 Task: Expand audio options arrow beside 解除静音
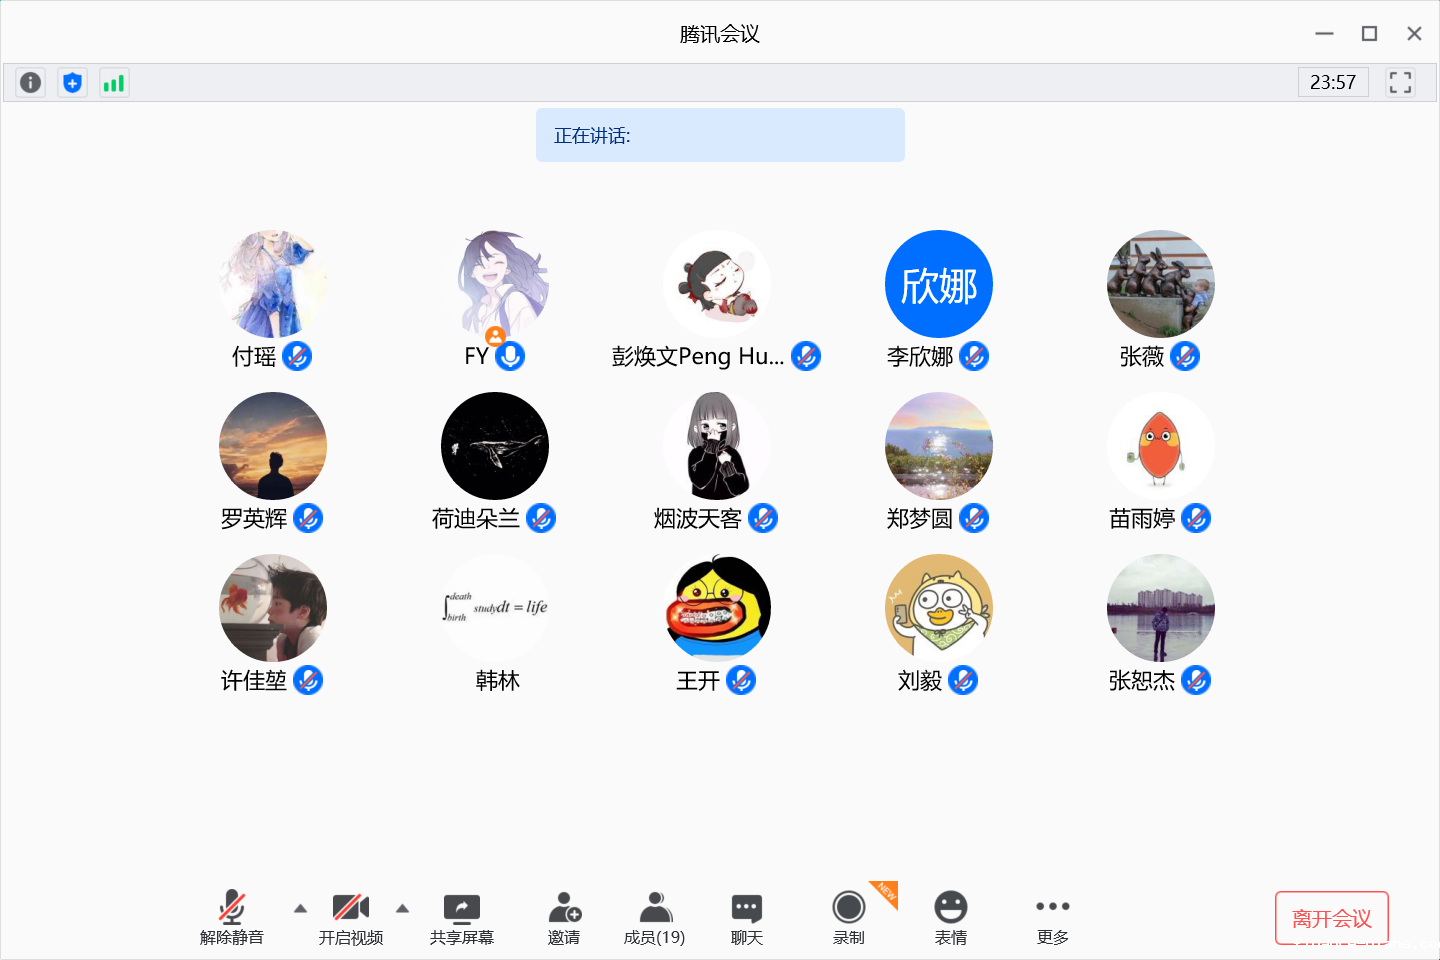[300, 909]
